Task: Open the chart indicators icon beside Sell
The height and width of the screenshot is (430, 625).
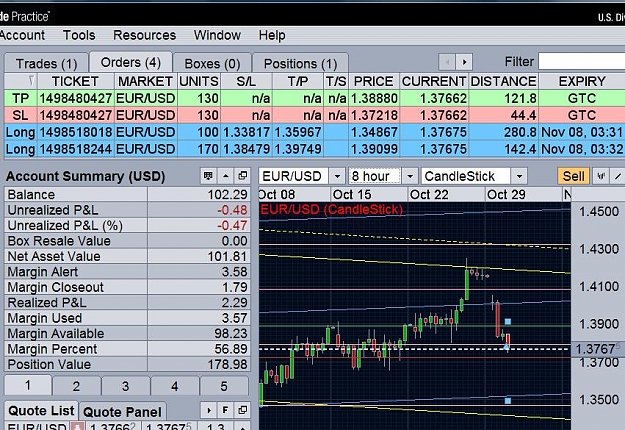Action: pyautogui.click(x=601, y=176)
